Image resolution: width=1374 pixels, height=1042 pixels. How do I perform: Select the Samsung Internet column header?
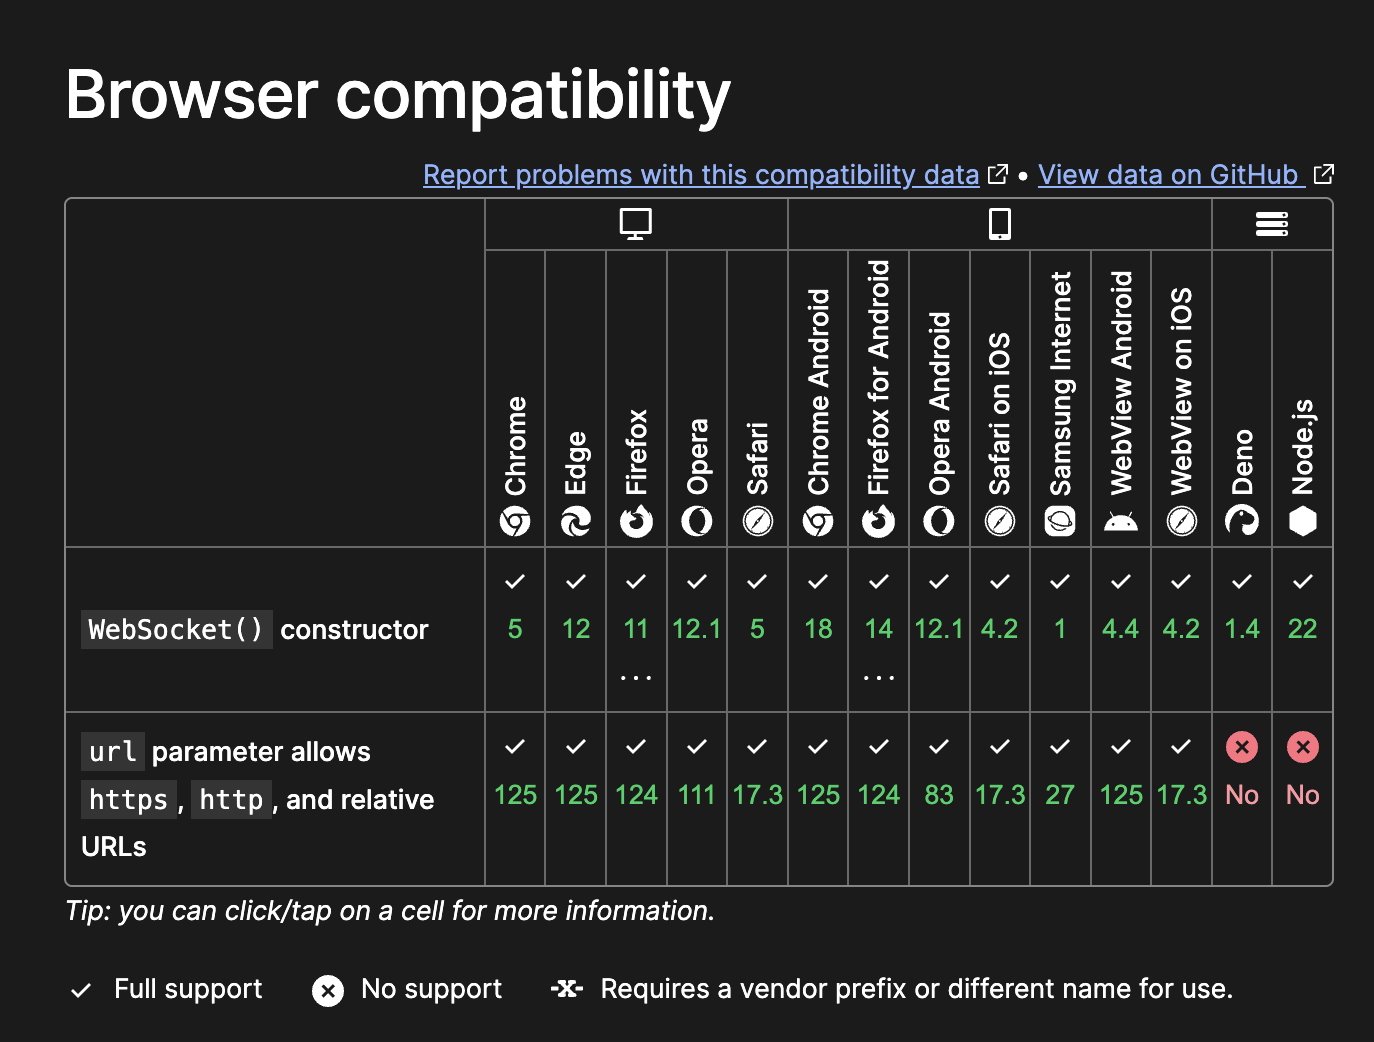1060,399
